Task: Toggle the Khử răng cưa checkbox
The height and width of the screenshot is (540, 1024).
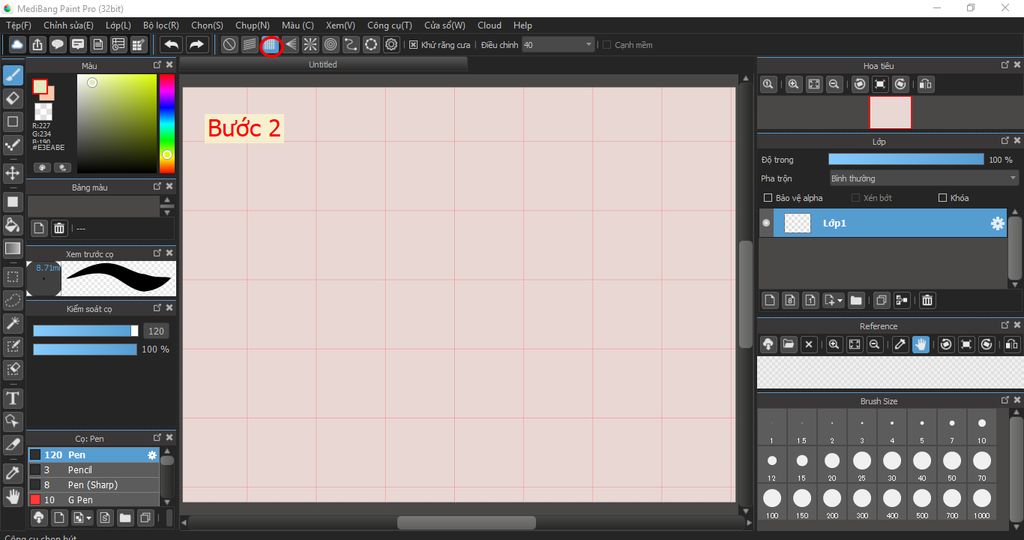Action: [x=413, y=45]
